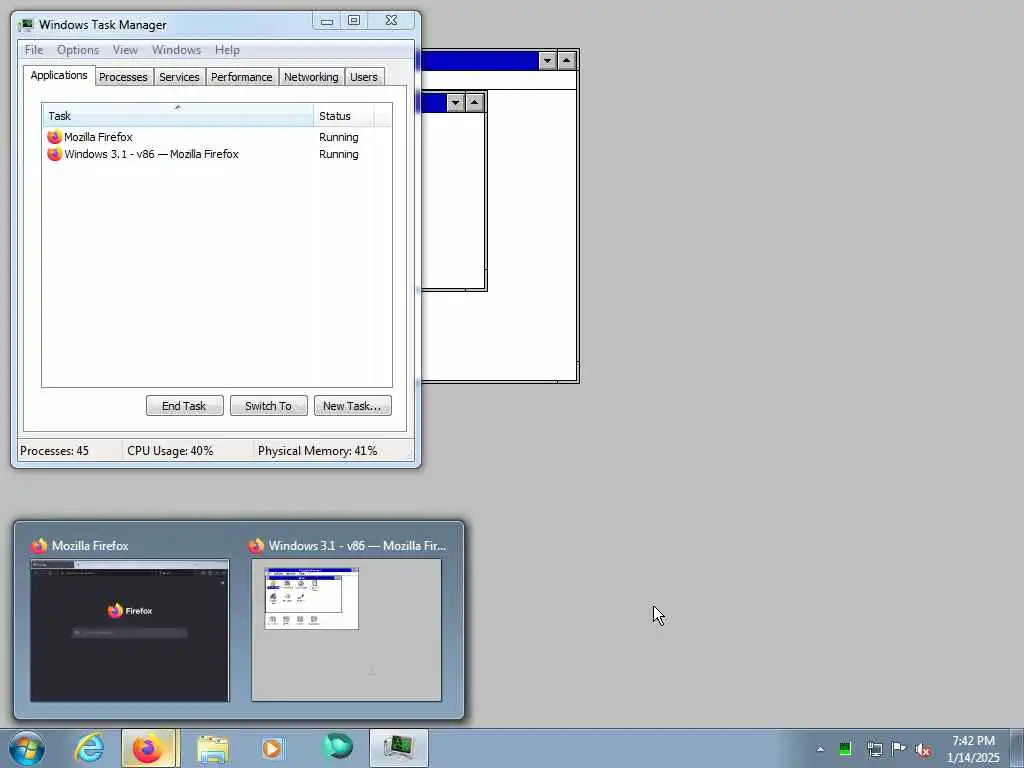Switch to the Performance tab
Viewport: 1024px width, 768px height.
tap(241, 77)
